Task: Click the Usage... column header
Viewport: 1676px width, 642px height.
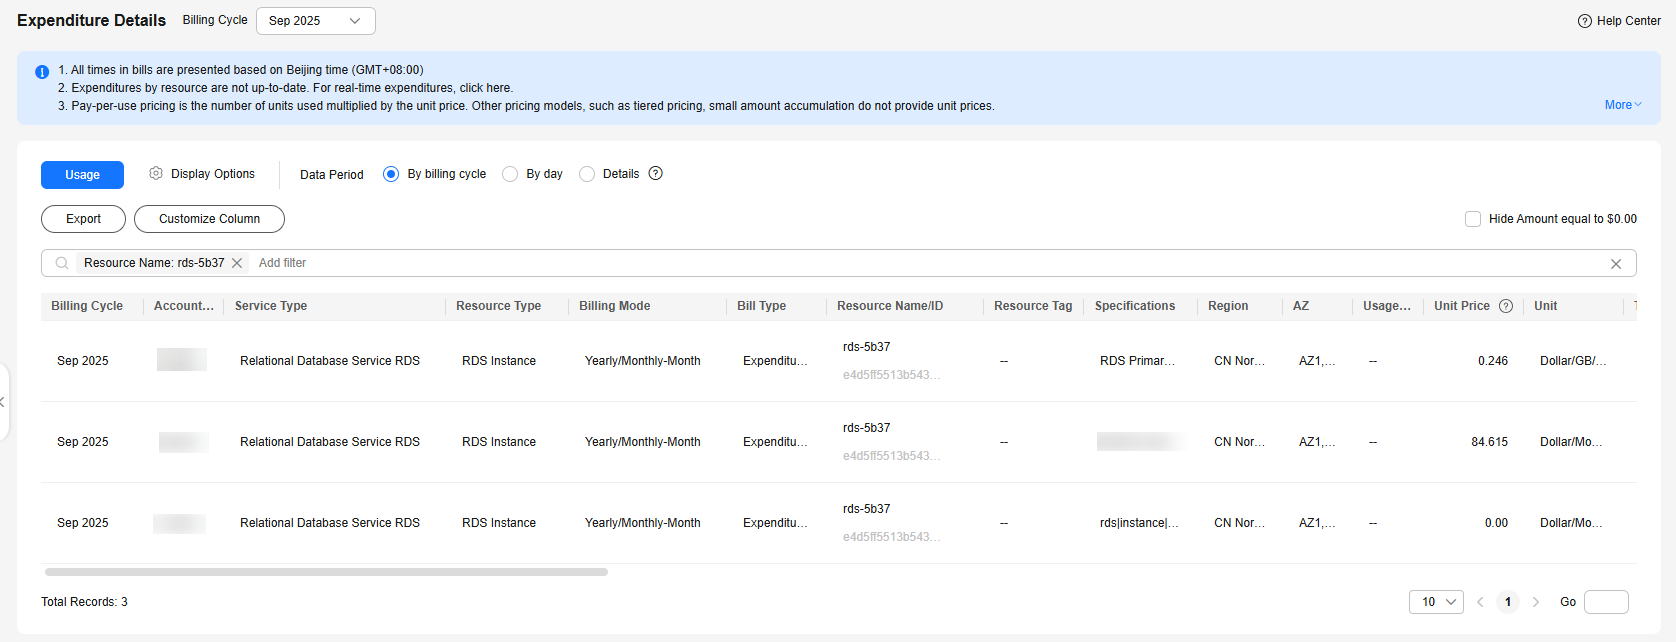Action: click(x=1386, y=306)
